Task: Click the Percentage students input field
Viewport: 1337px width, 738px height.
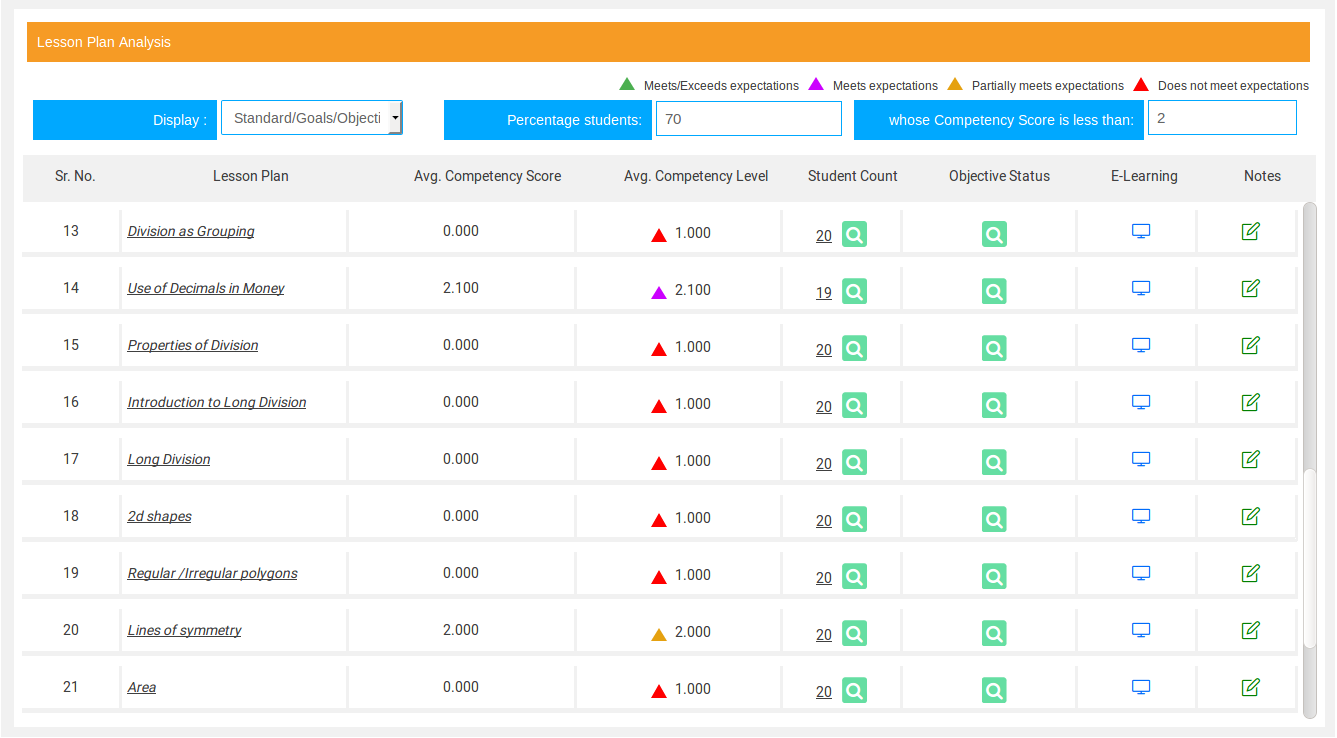Action: click(x=748, y=119)
